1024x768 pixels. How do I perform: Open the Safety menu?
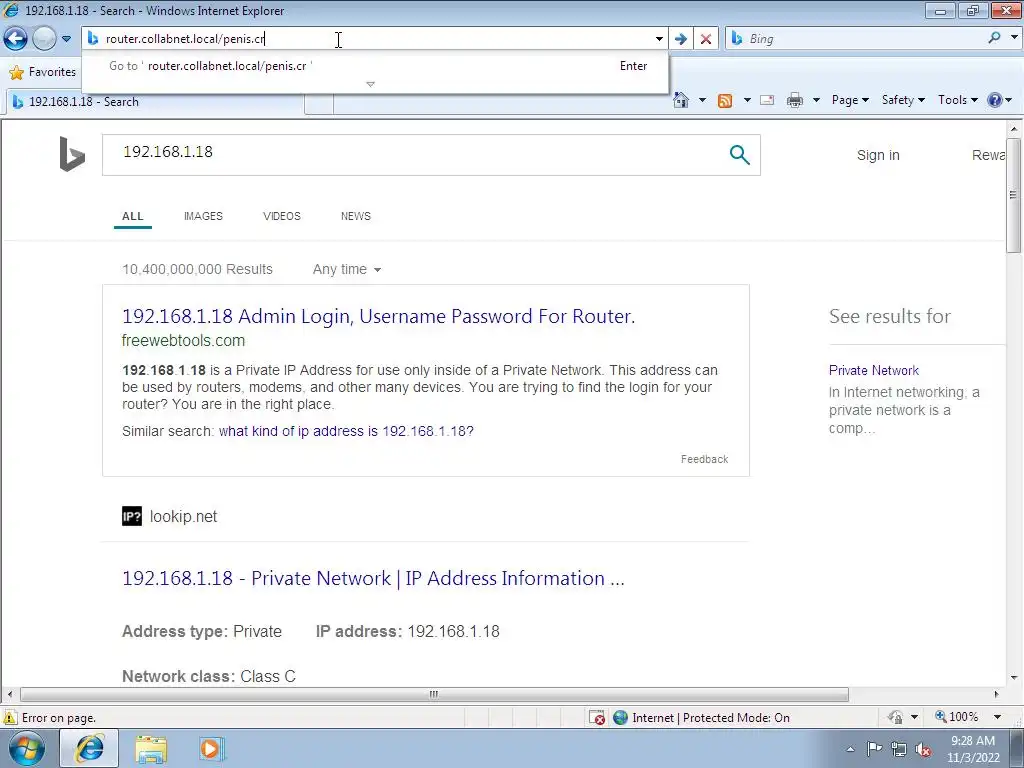(x=903, y=100)
